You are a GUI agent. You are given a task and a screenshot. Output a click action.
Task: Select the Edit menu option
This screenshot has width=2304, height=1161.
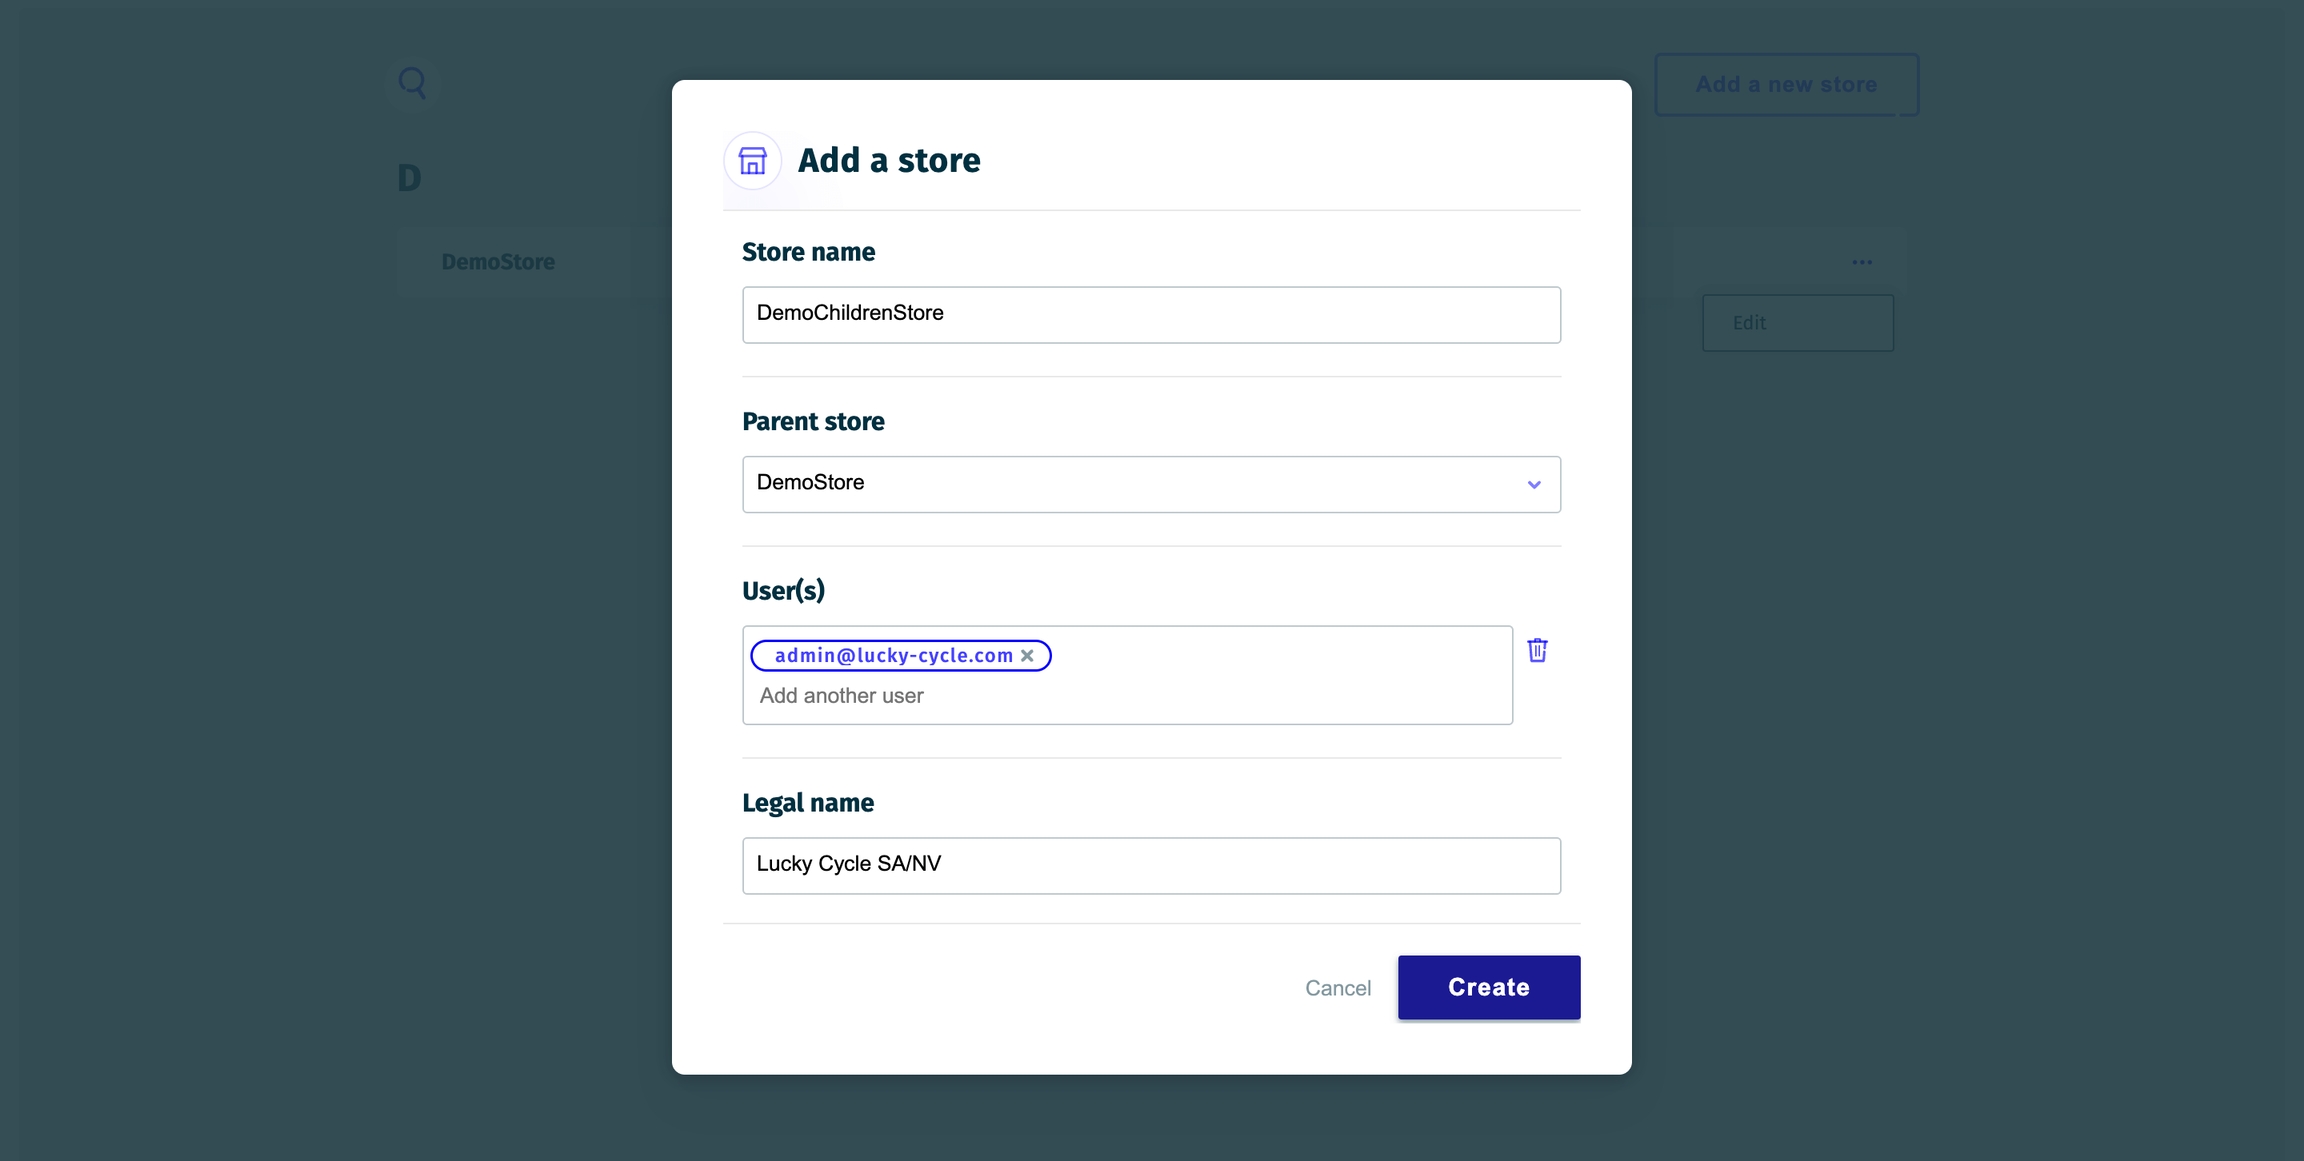(1797, 323)
